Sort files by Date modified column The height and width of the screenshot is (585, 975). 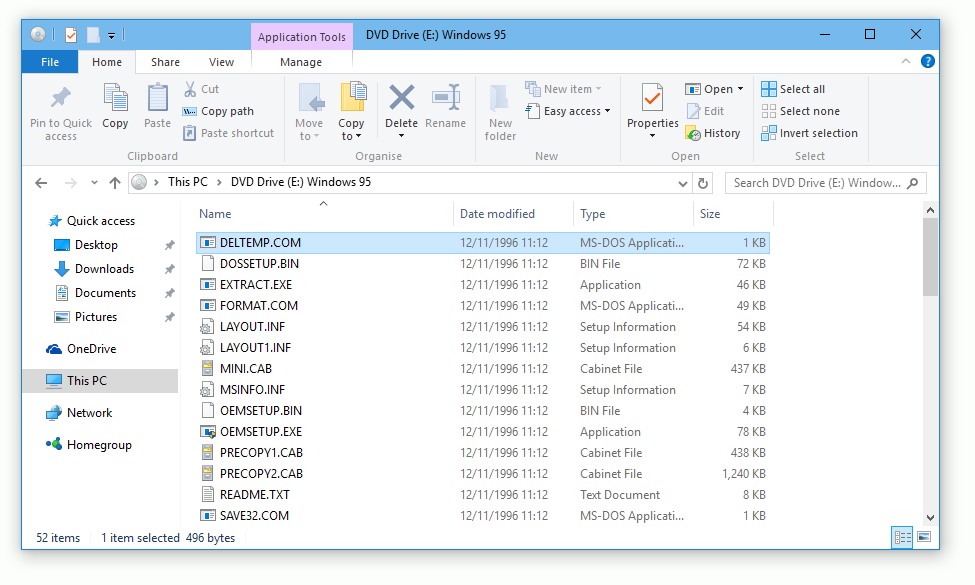[513, 214]
